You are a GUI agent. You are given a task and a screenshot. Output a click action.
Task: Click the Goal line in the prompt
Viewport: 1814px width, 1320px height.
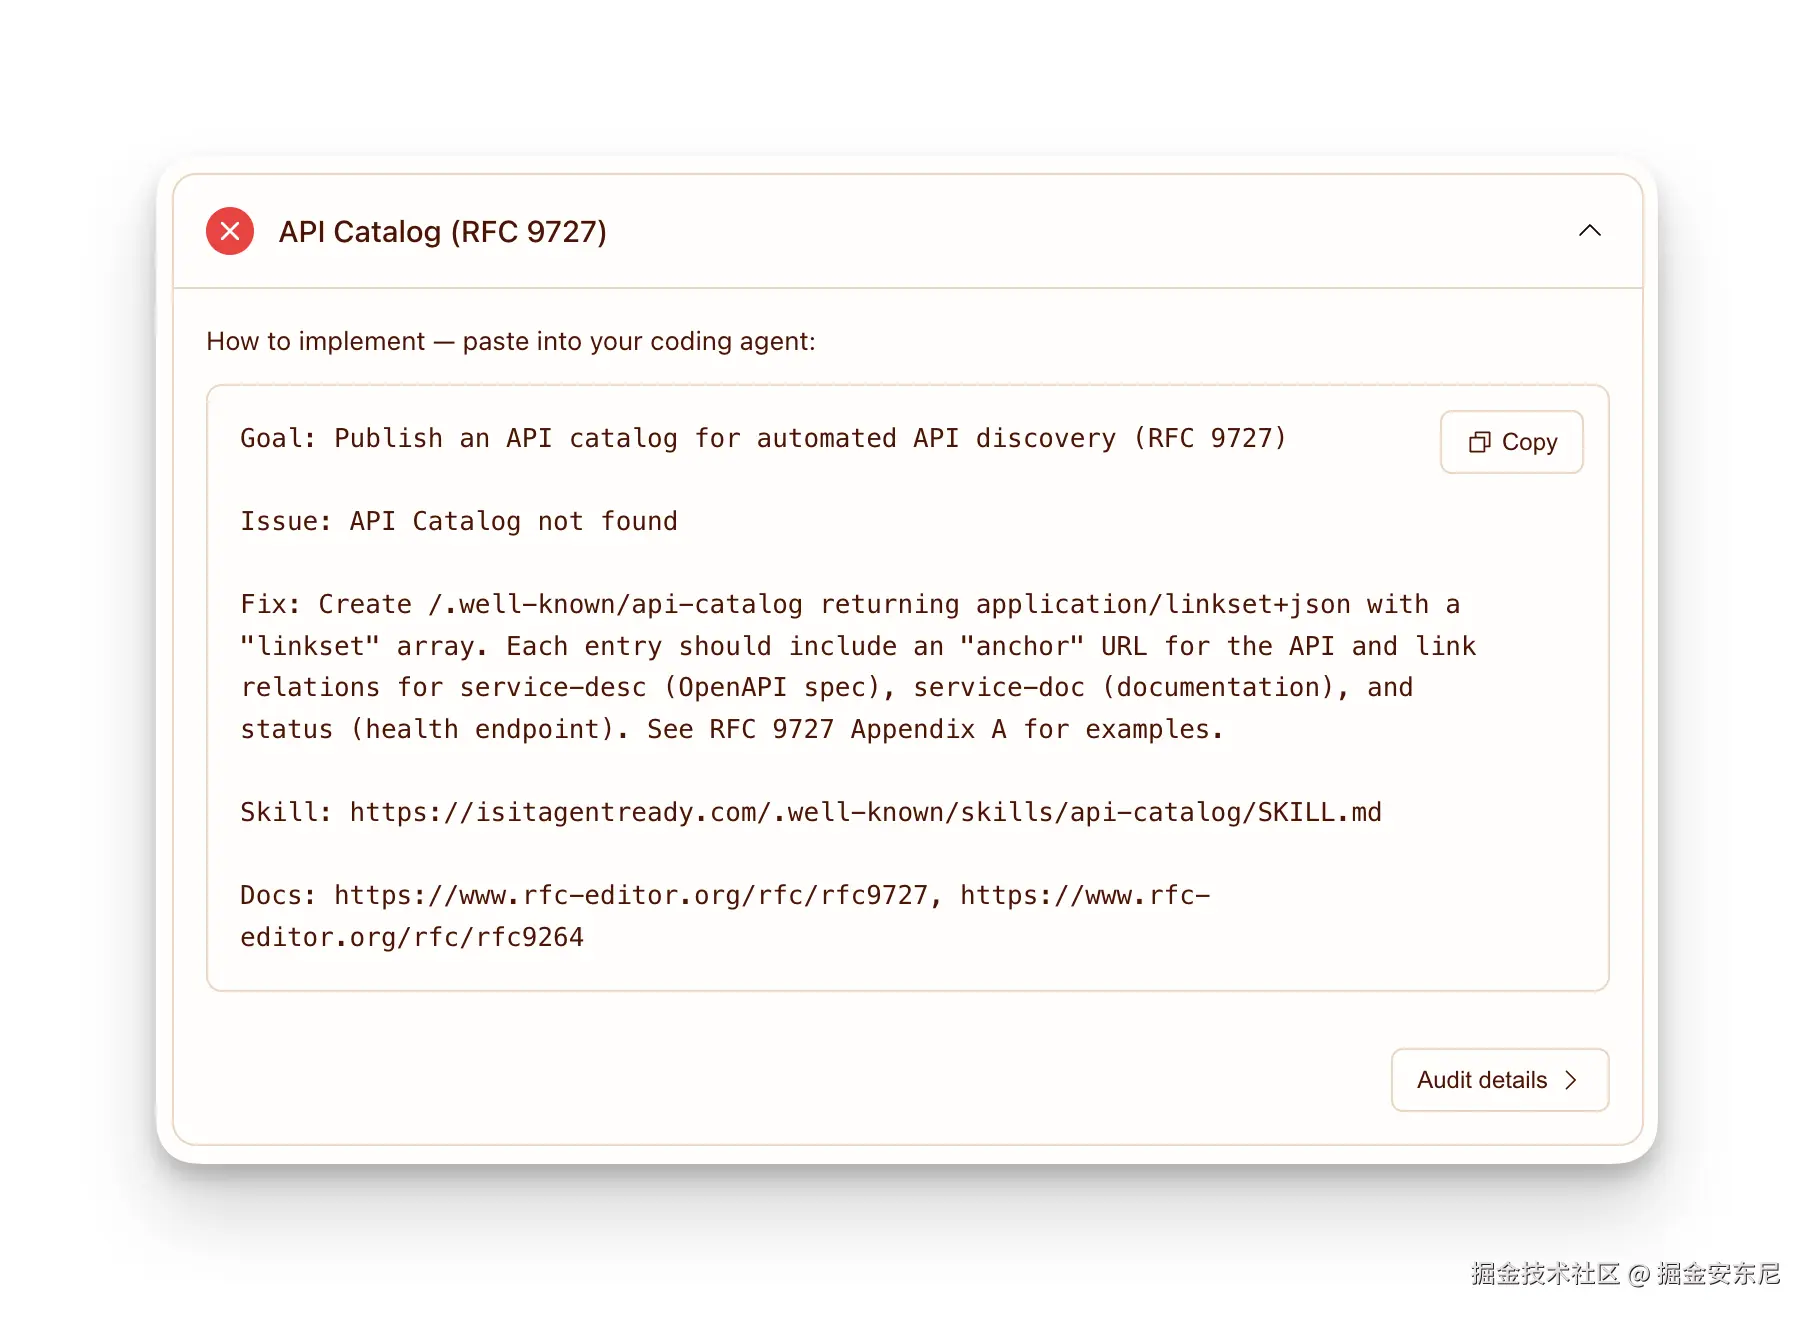pos(762,438)
